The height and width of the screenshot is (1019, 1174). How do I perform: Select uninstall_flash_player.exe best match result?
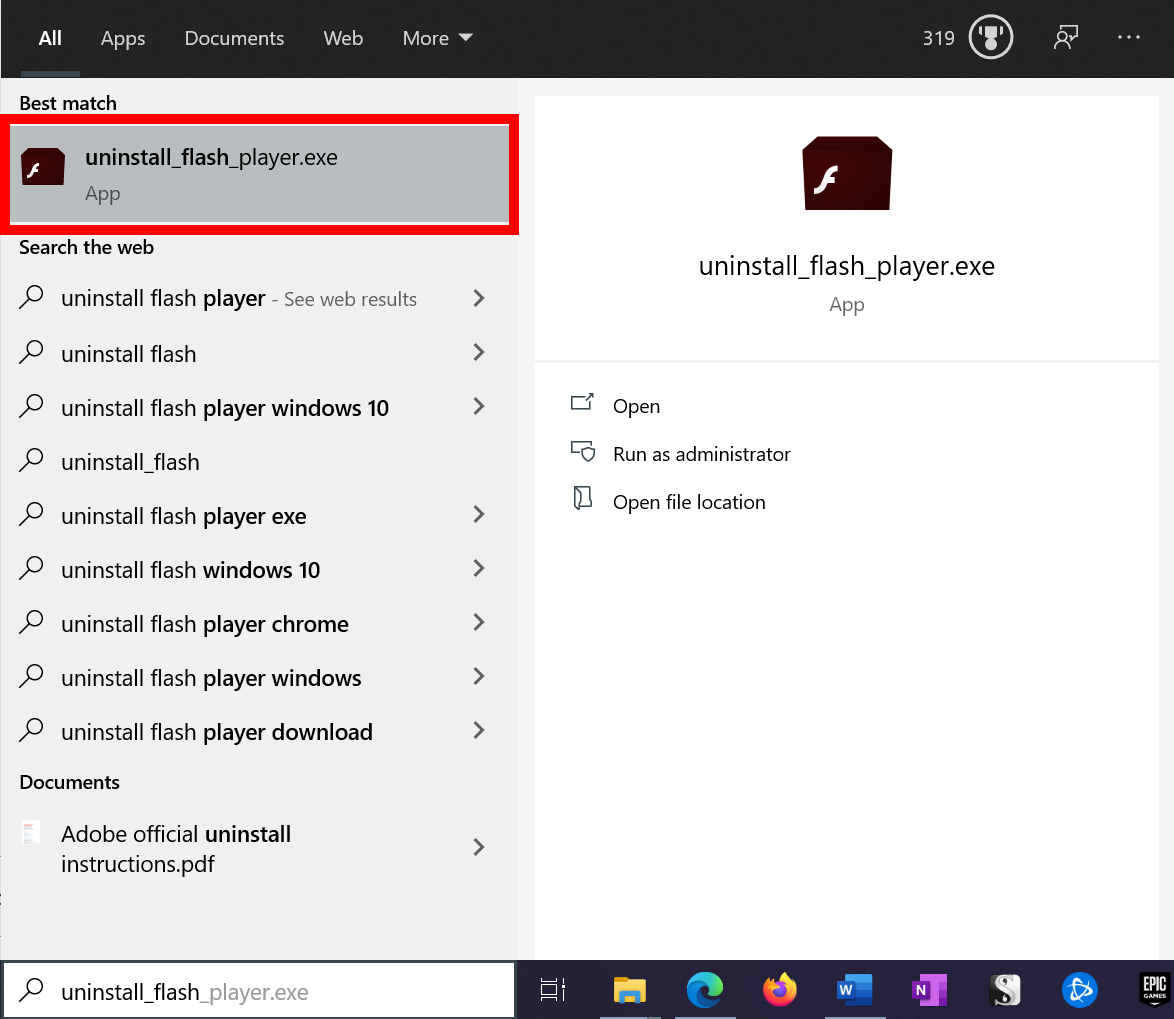259,174
